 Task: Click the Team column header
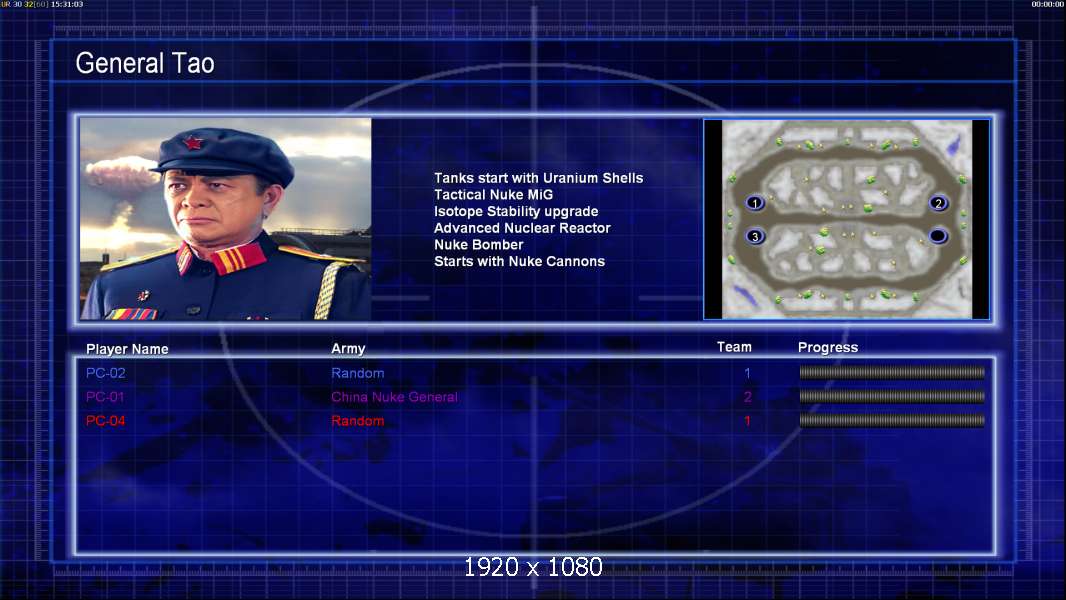[x=734, y=347]
